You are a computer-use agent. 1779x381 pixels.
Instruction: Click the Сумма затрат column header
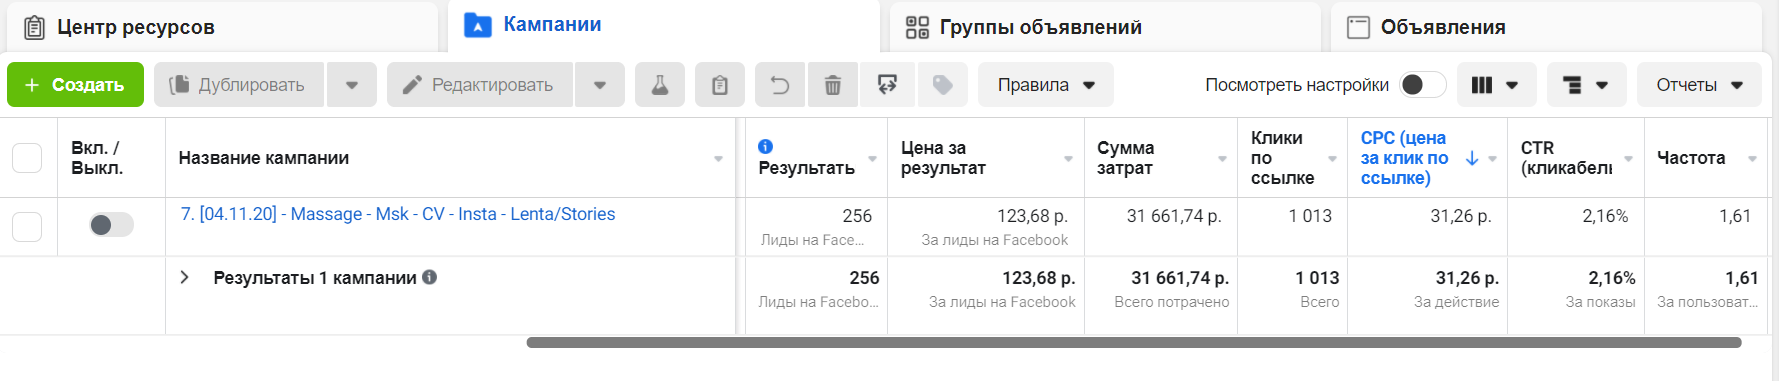(x=1126, y=158)
